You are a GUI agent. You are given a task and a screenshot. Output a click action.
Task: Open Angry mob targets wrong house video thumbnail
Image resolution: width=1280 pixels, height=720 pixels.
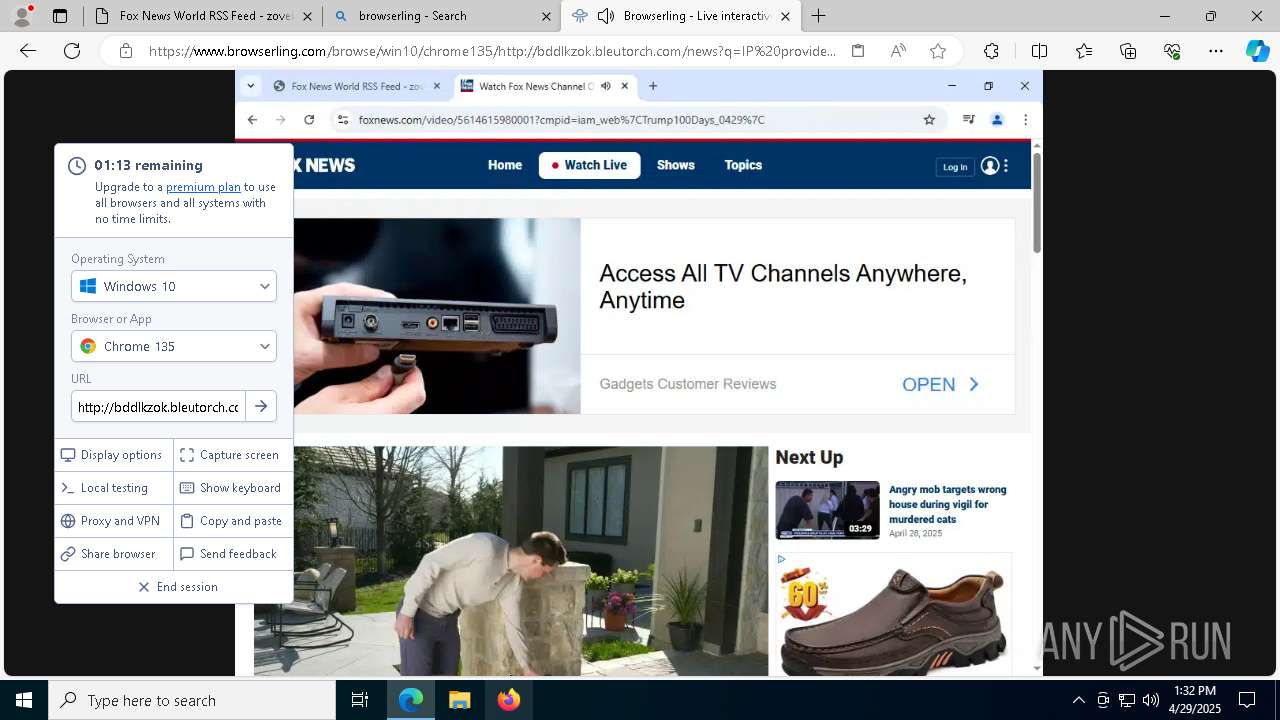click(827, 510)
